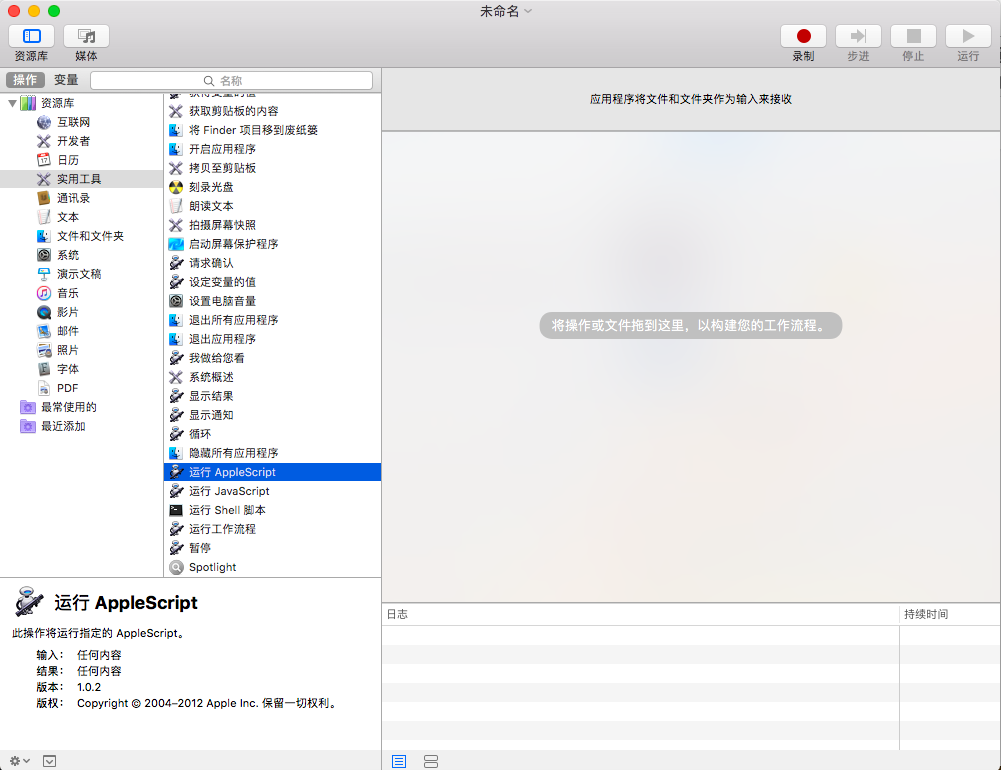Switch to the 变量 variables tab
This screenshot has width=1001, height=770.
(66, 80)
